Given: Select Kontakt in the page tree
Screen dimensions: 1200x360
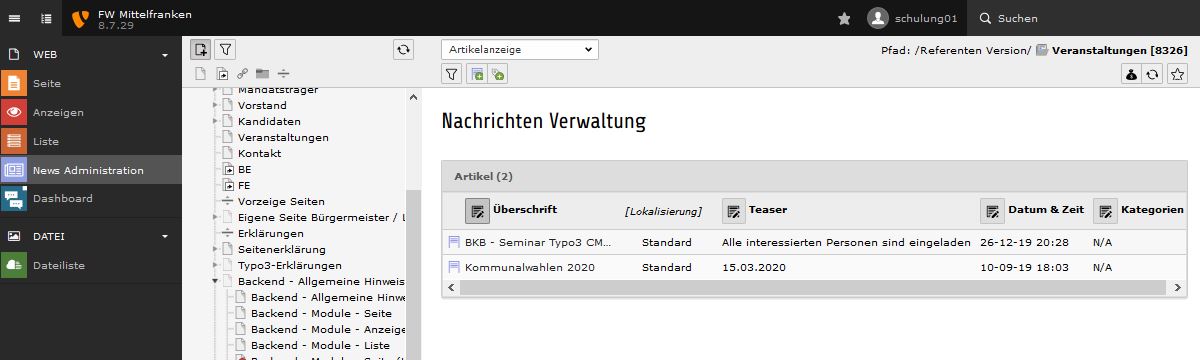Looking at the screenshot, I should (x=259, y=153).
